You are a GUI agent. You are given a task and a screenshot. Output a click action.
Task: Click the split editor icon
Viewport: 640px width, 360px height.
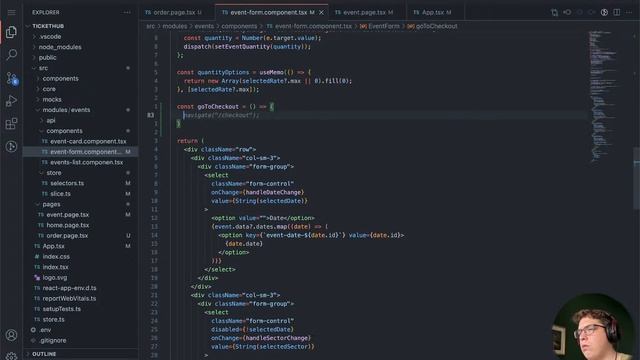(617, 12)
